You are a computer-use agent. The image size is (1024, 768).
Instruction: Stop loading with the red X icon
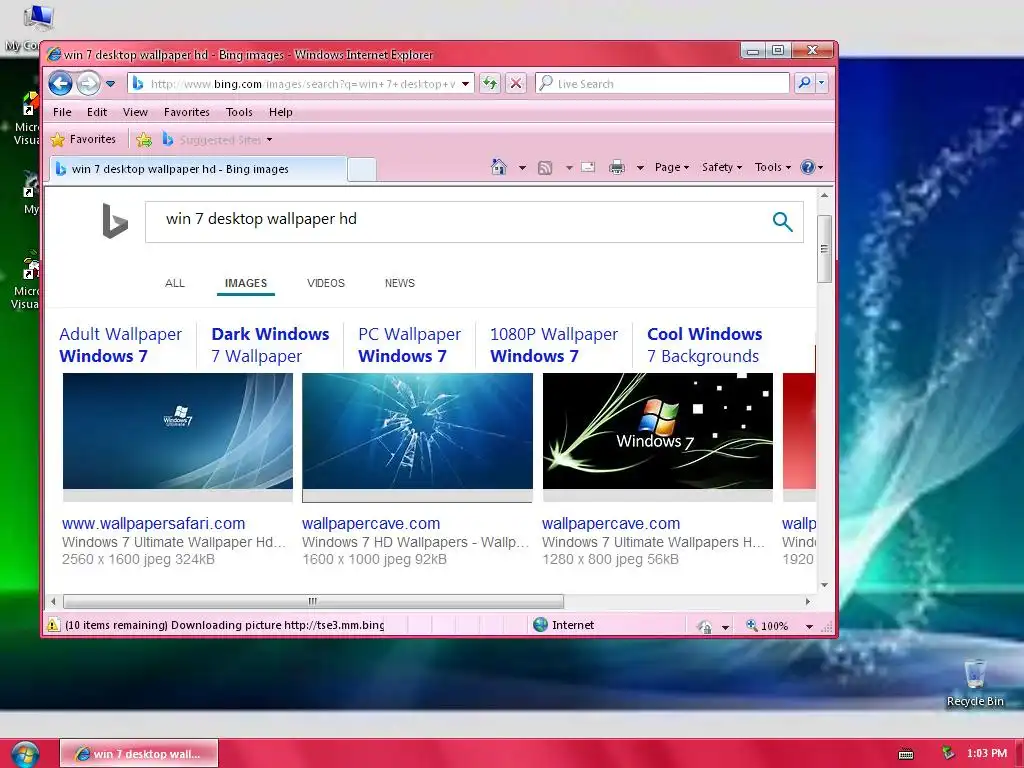[516, 84]
